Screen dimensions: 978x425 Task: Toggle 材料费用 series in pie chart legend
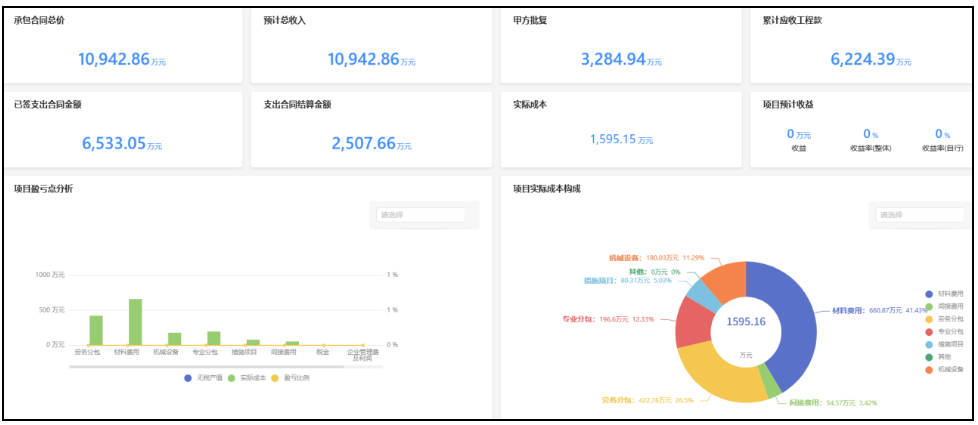944,293
